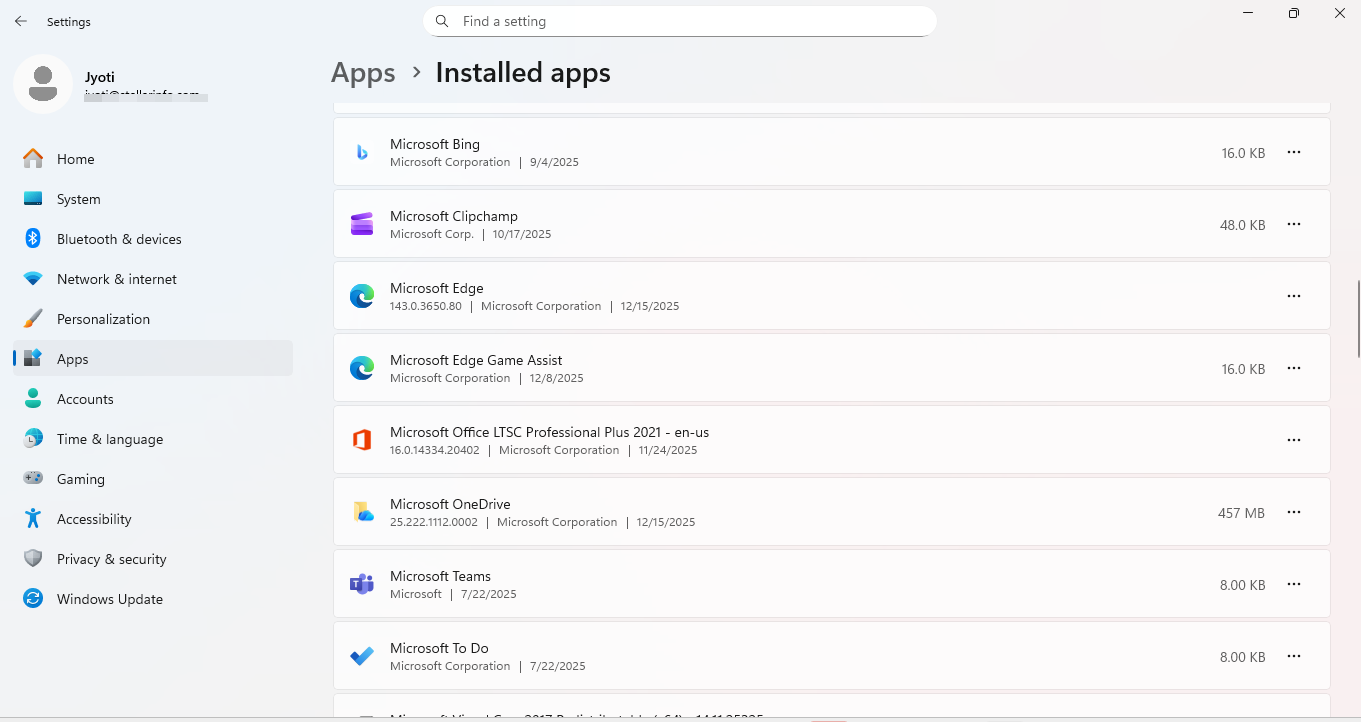Click the Microsoft Clipchamp app icon

361,224
